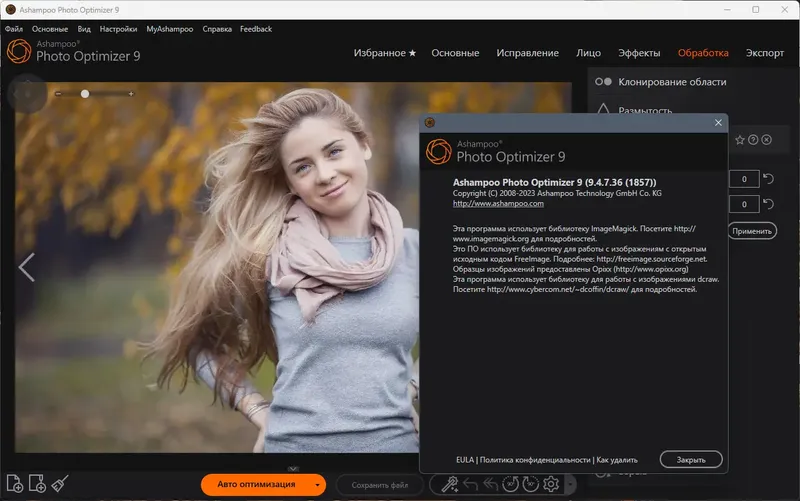The height and width of the screenshot is (501, 800).
Task: Switch to the Основные category tab
Action: [x=455, y=53]
